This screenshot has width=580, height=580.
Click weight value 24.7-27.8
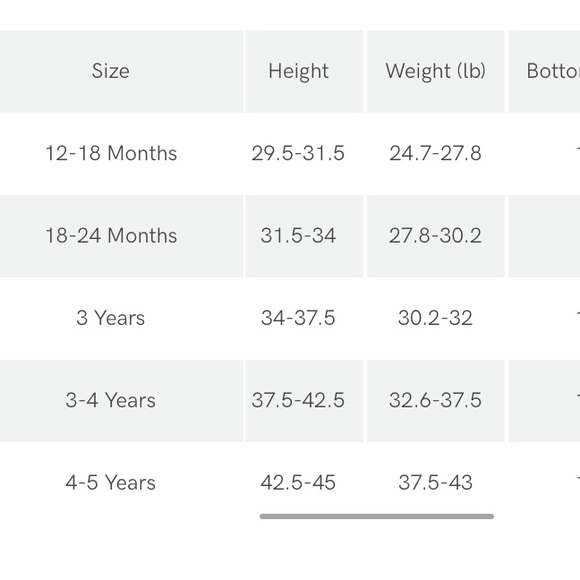pos(435,153)
